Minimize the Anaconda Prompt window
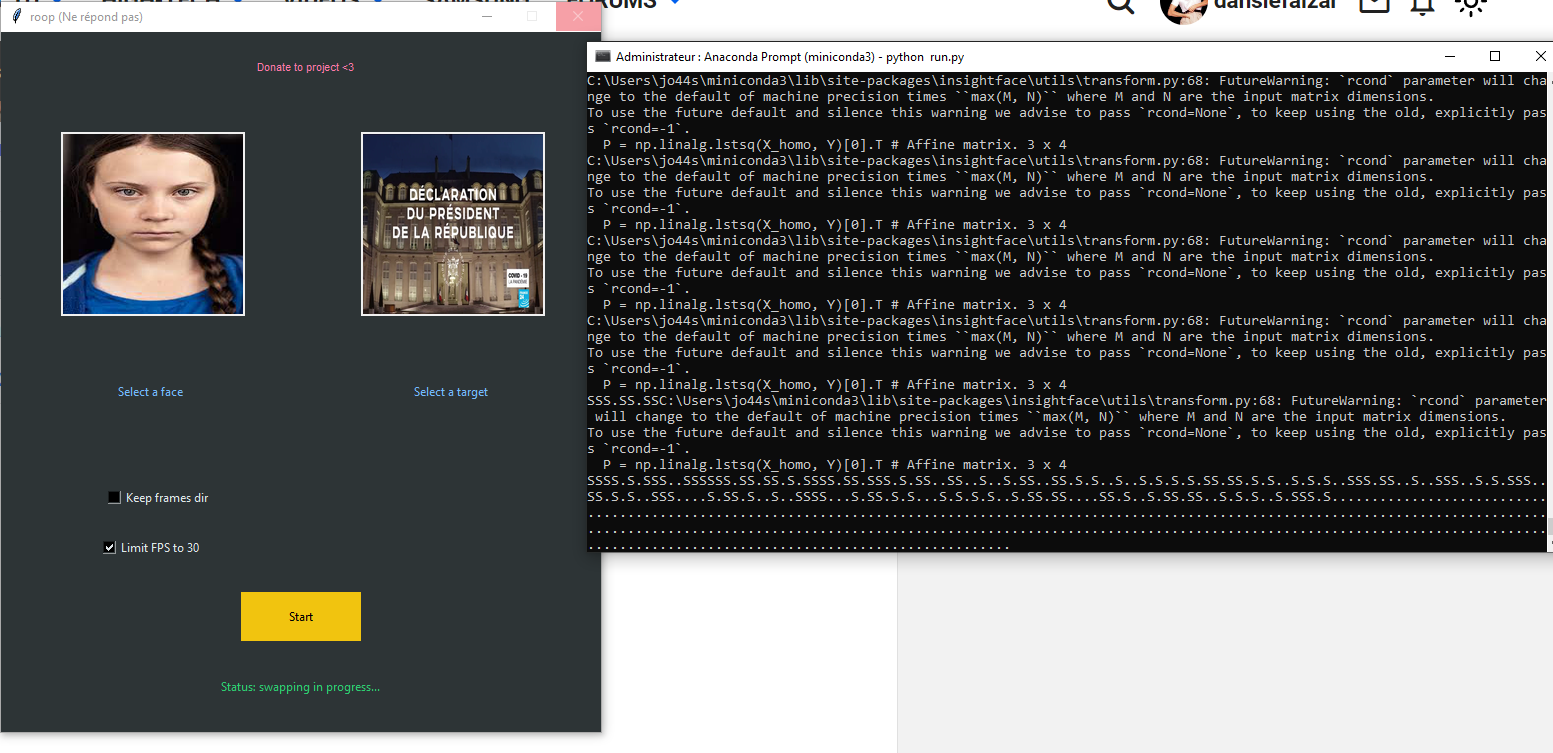Viewport: 1553px width, 753px height. 1448,56
